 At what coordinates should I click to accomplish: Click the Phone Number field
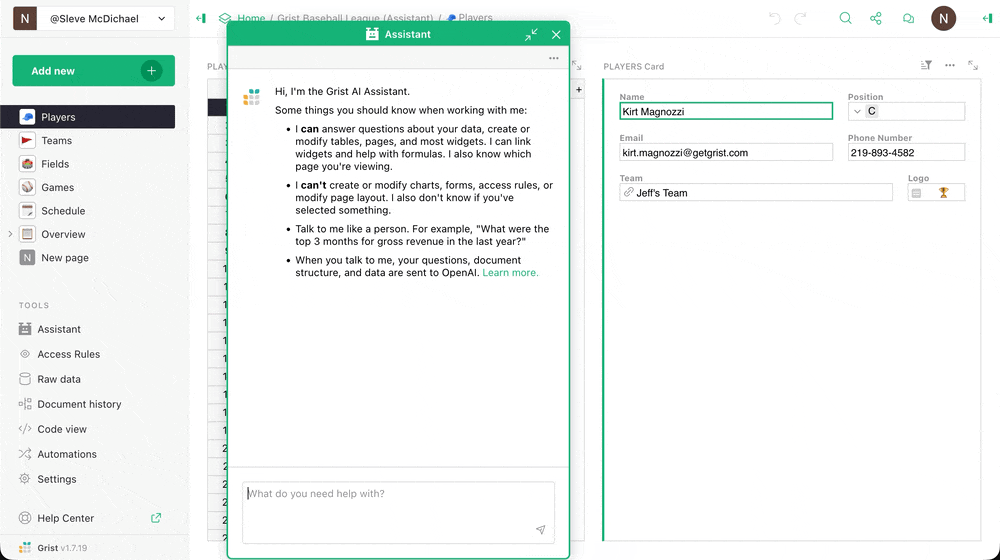click(x=906, y=152)
